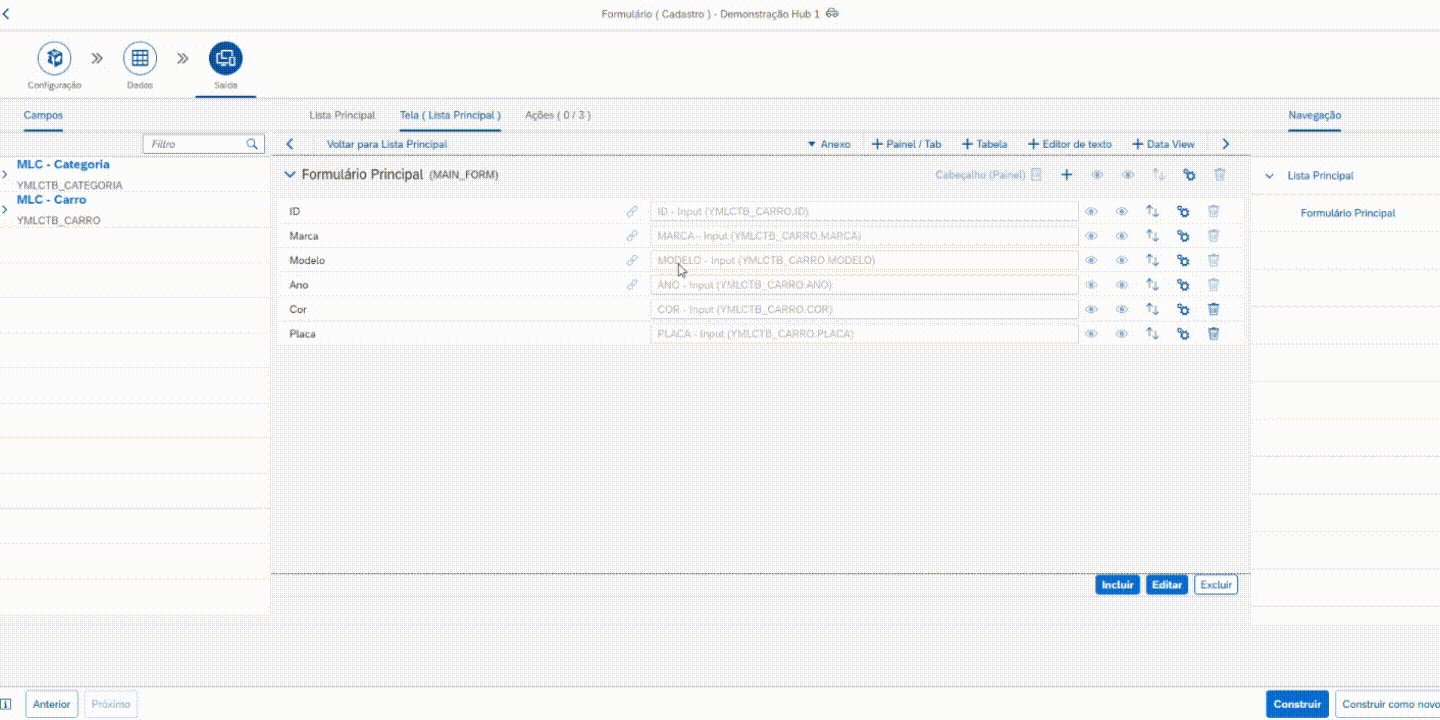
Task: Click the Saída step icon
Action: pyautogui.click(x=225, y=58)
